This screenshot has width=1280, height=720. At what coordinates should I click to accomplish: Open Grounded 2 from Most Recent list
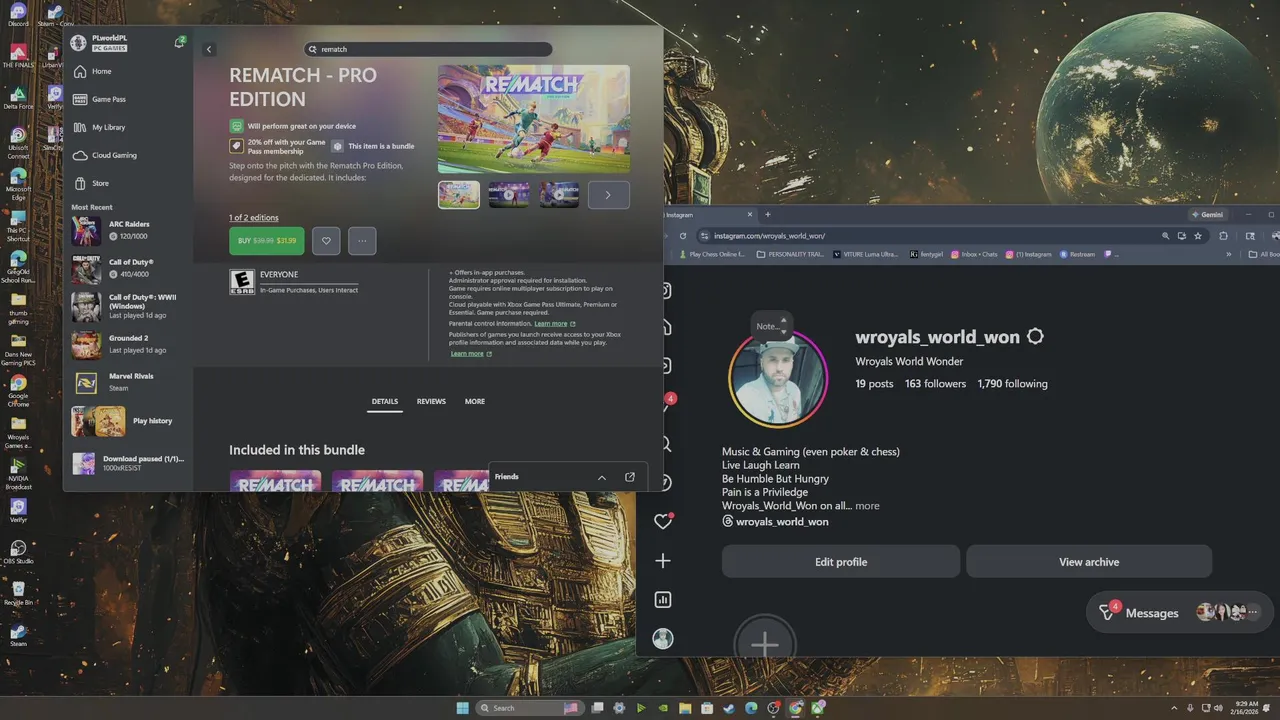point(128,344)
